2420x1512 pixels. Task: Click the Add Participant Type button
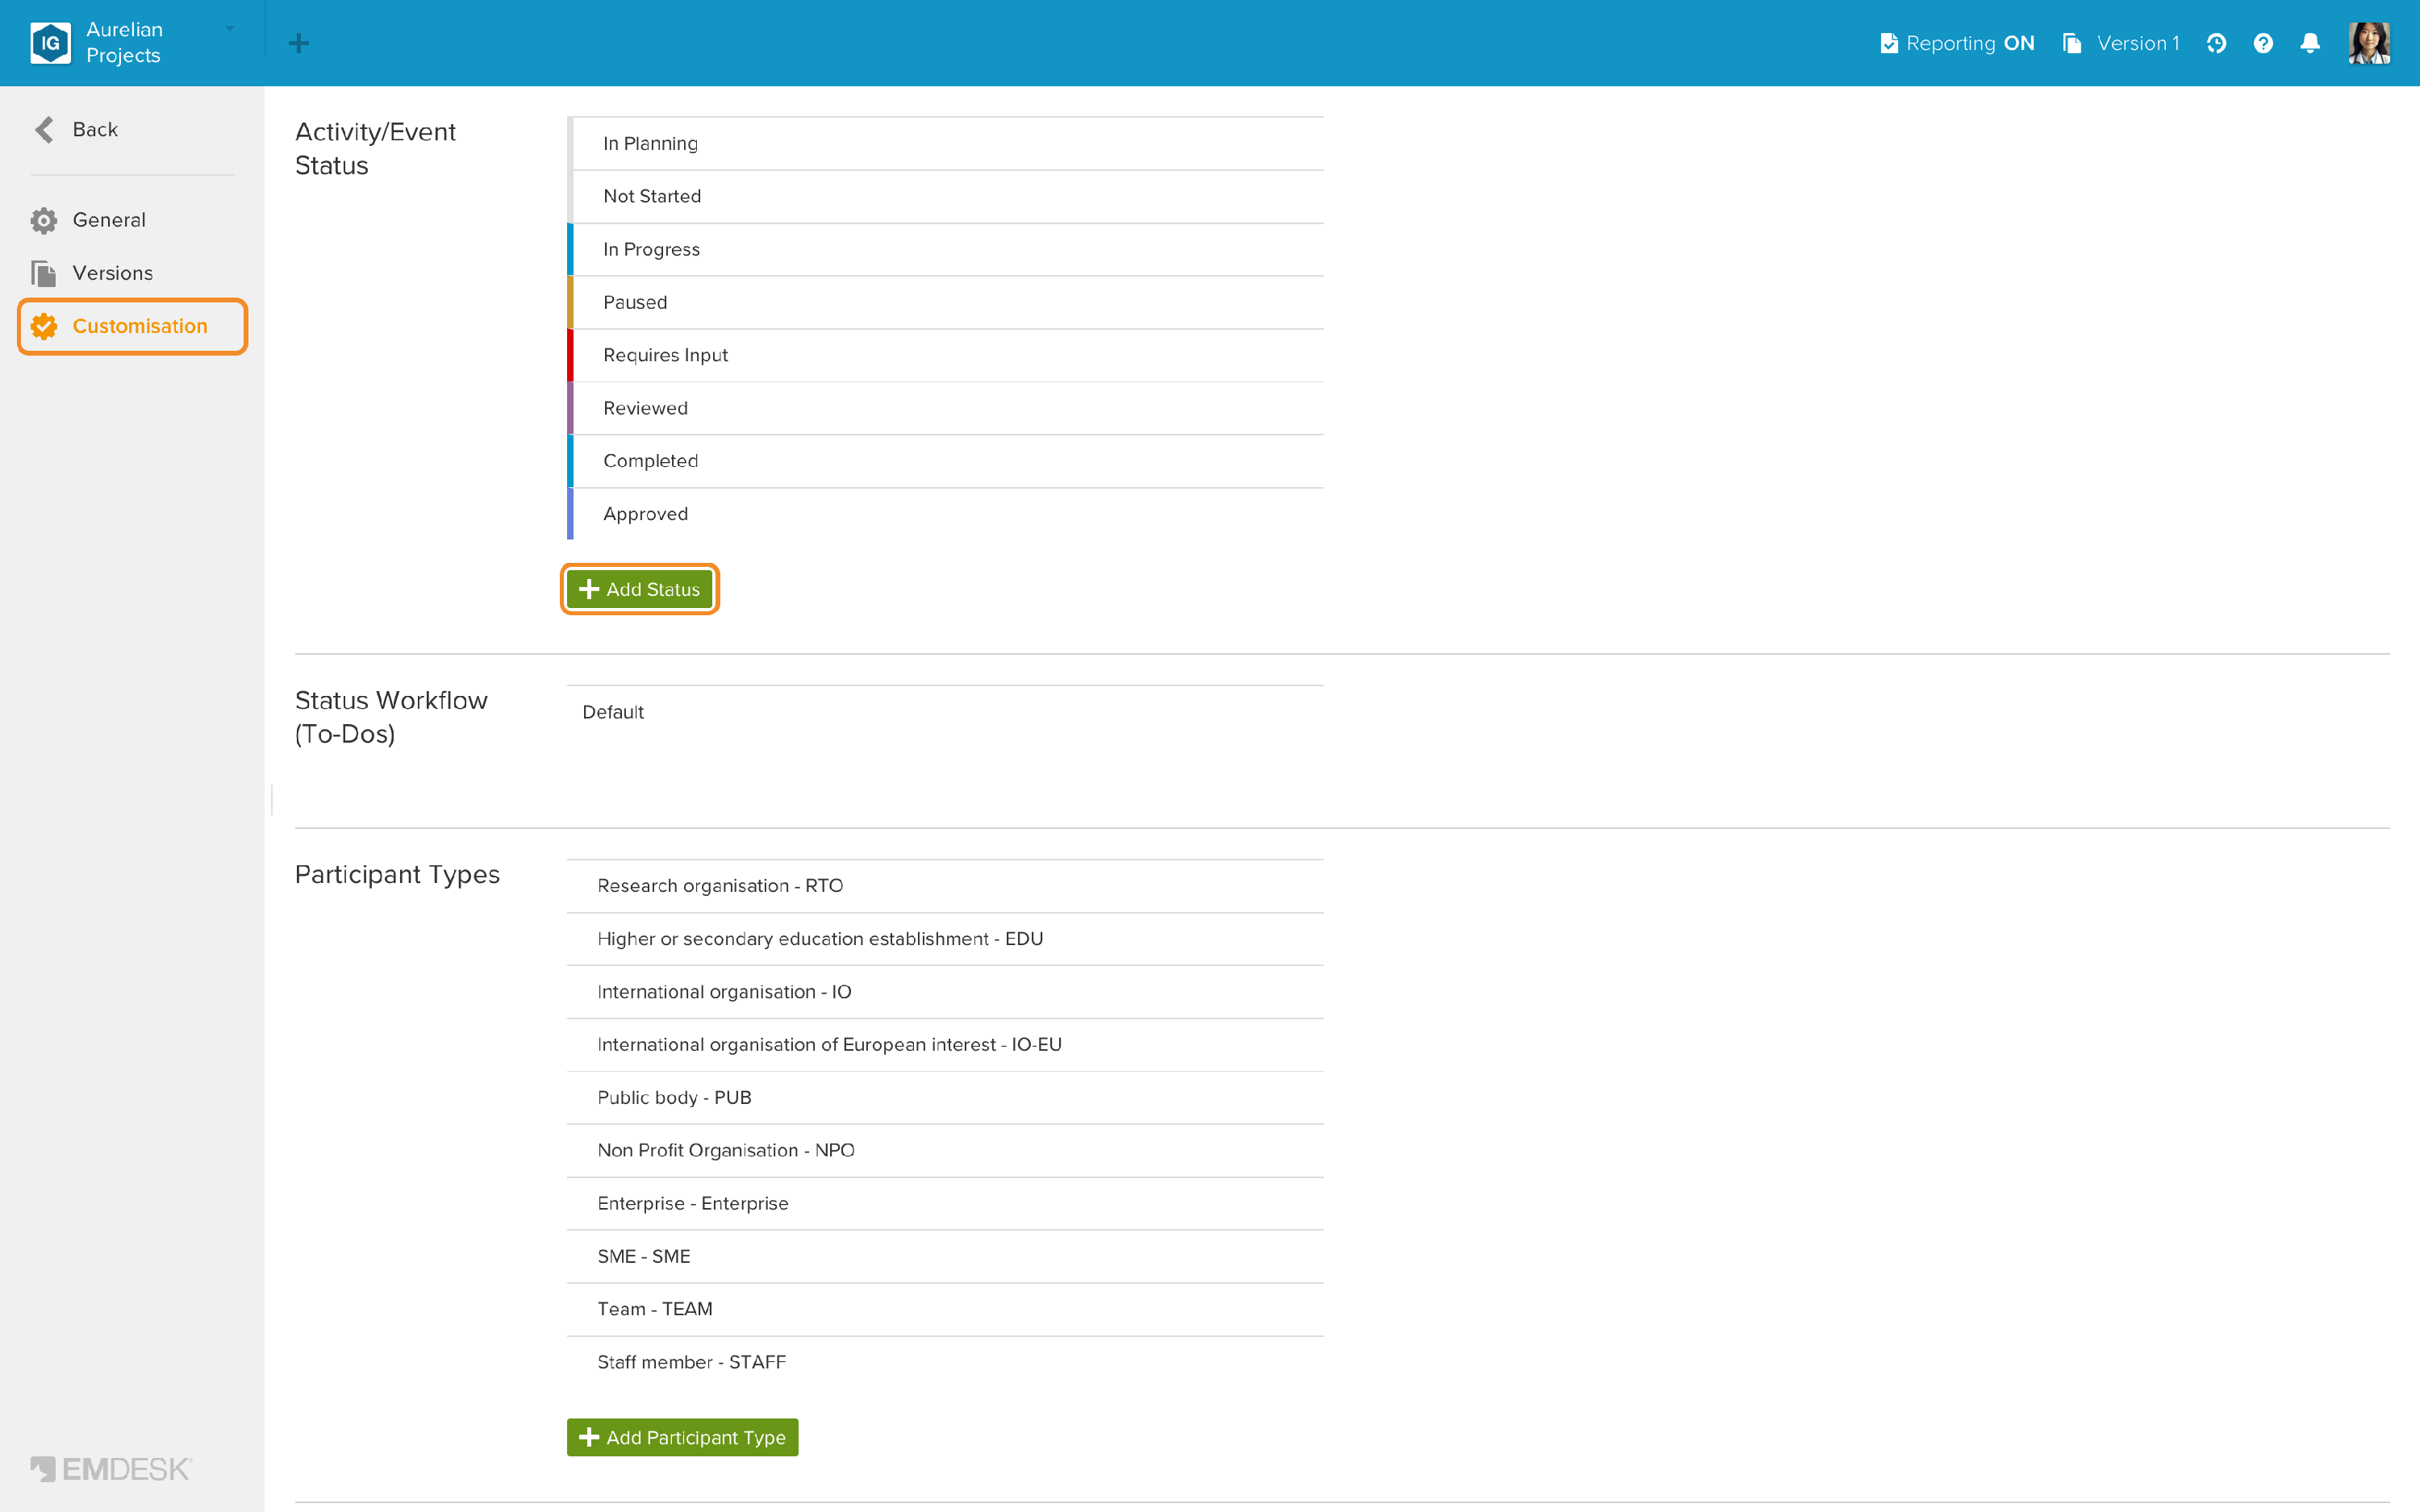click(x=682, y=1437)
